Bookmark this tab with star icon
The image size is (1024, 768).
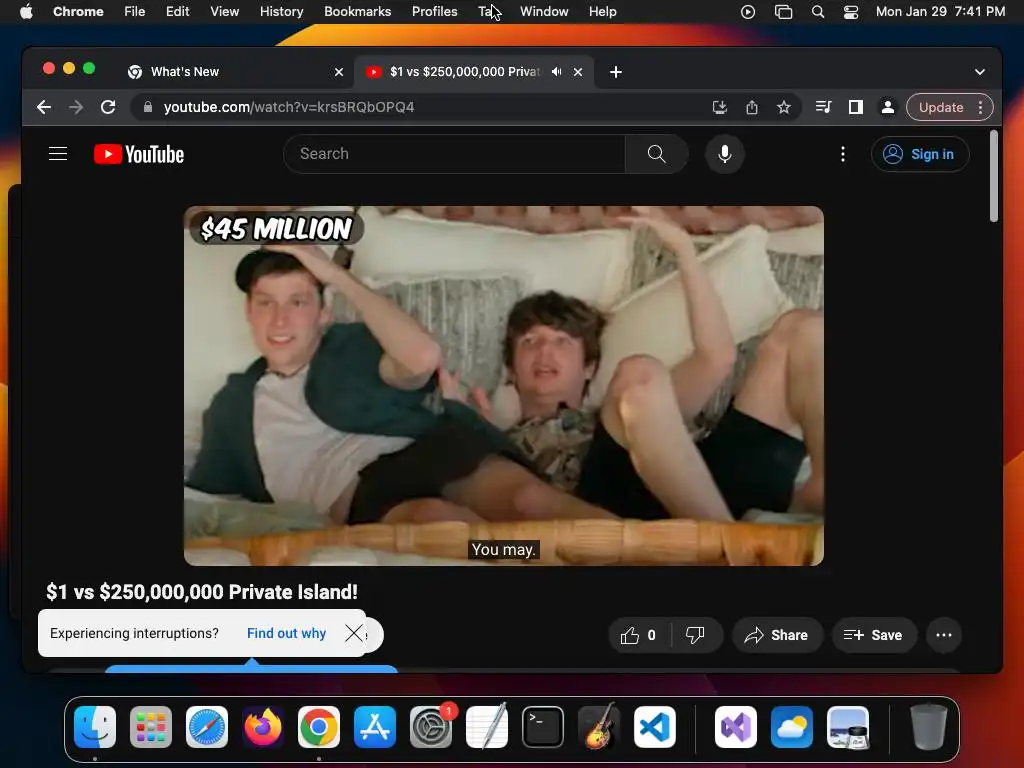tap(784, 107)
